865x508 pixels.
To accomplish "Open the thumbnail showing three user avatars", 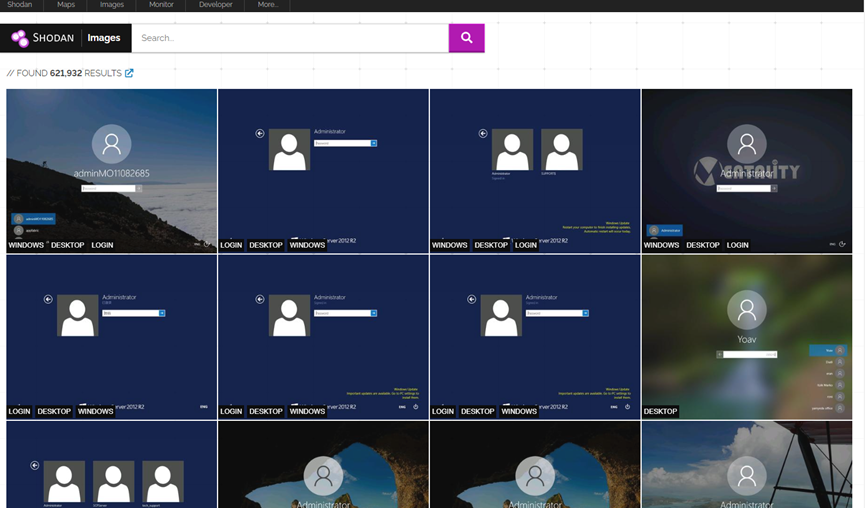I will (x=111, y=464).
